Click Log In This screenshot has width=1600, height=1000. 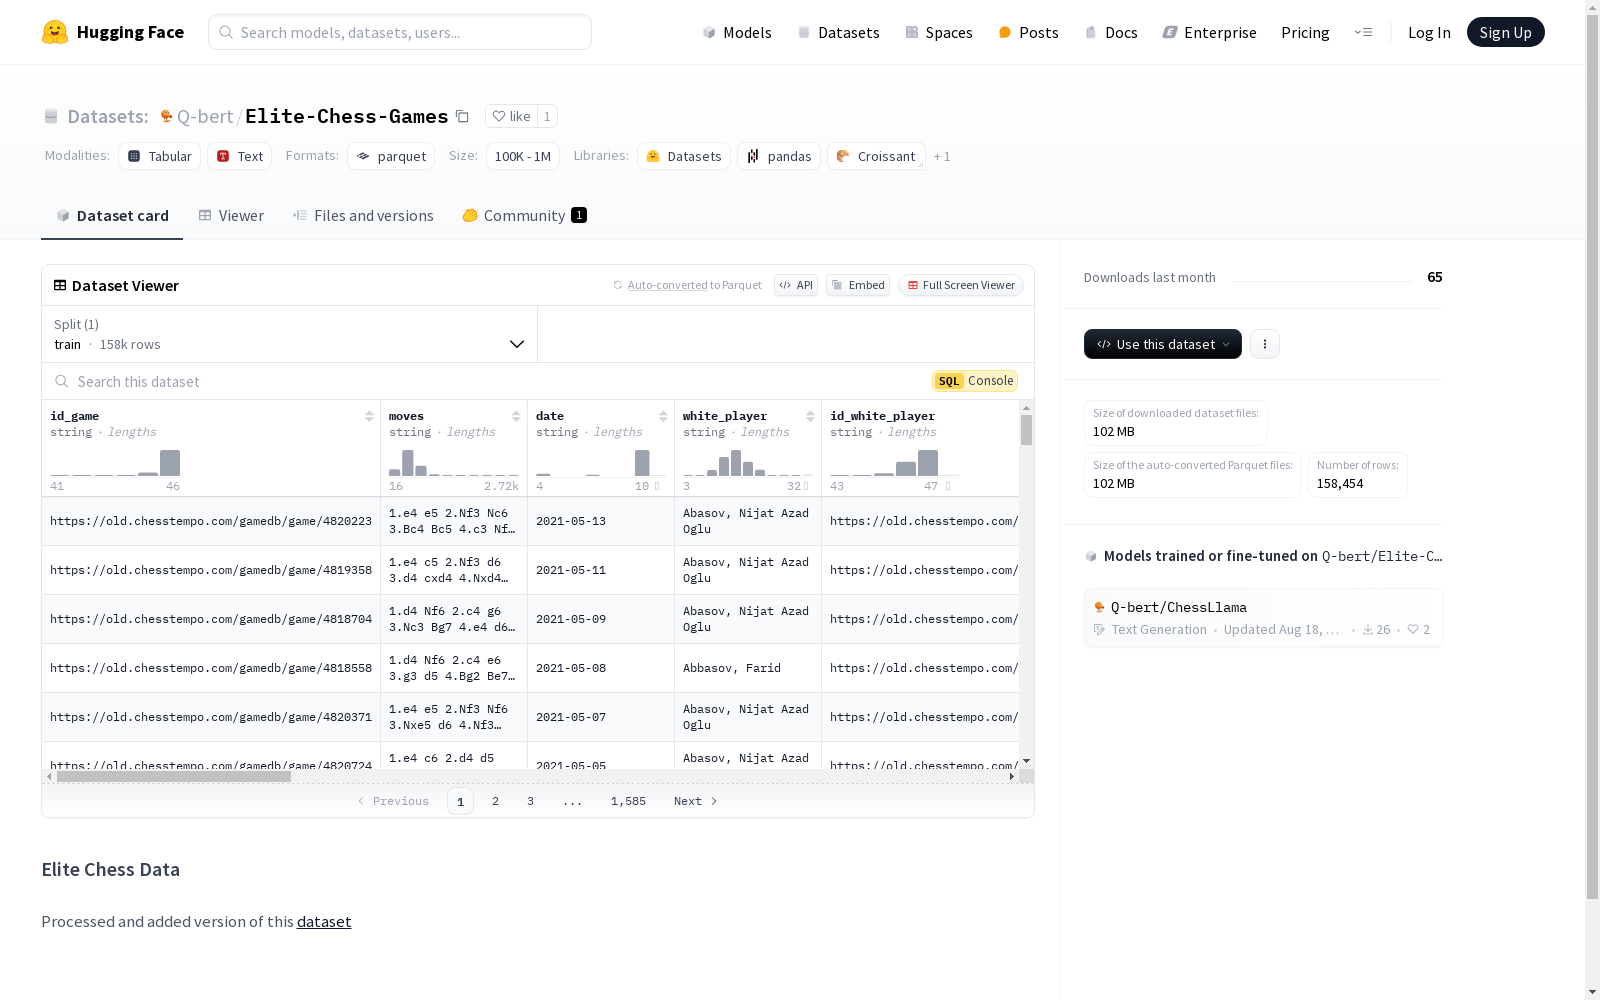pyautogui.click(x=1429, y=32)
